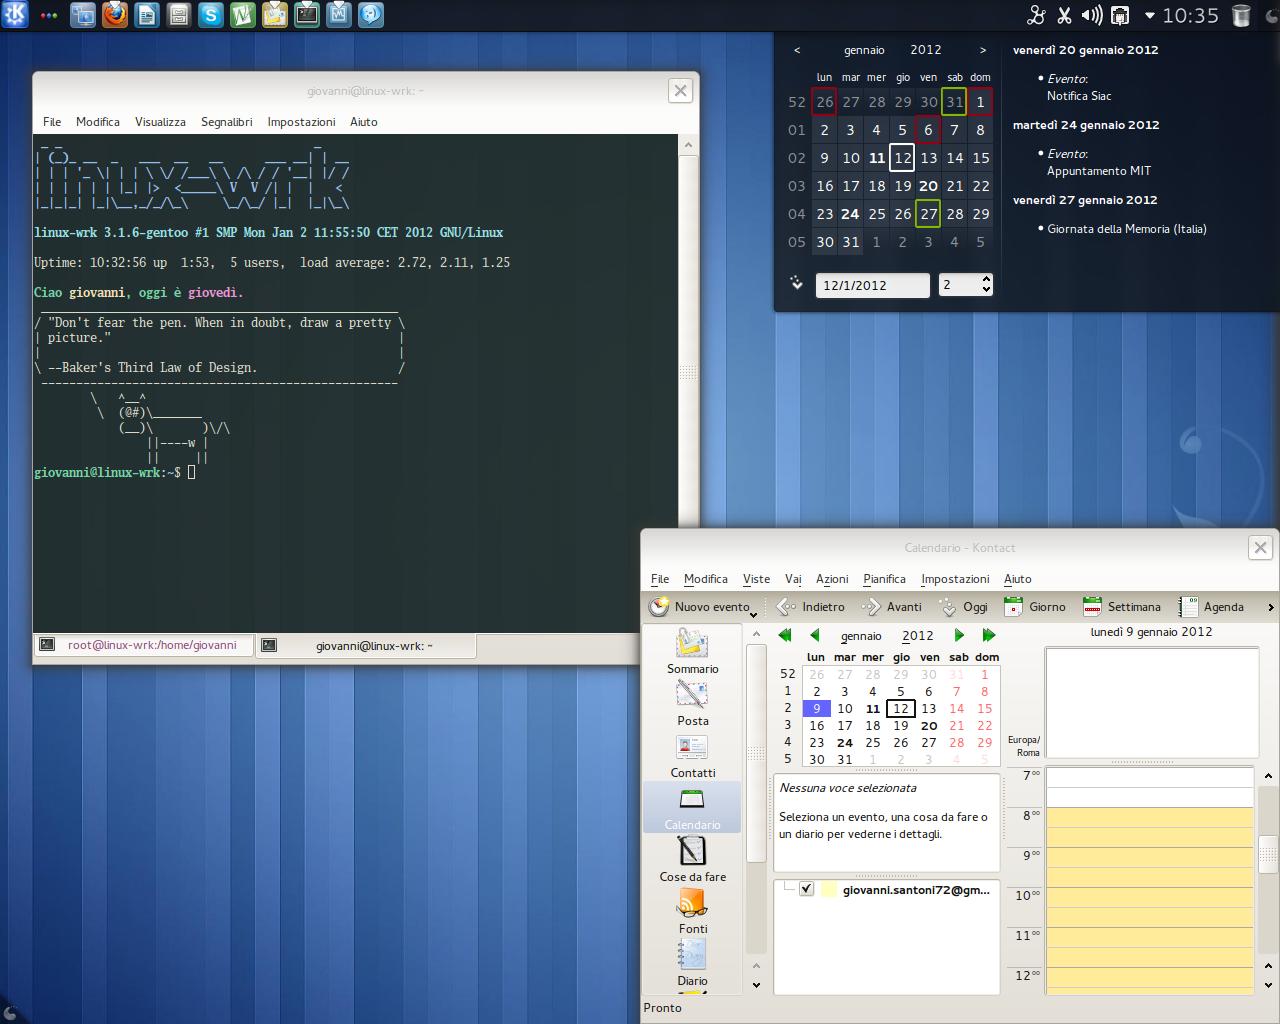Image resolution: width=1280 pixels, height=1024 pixels.
Task: Open 2012 year picker in calendar widget
Action: pyautogui.click(x=926, y=50)
